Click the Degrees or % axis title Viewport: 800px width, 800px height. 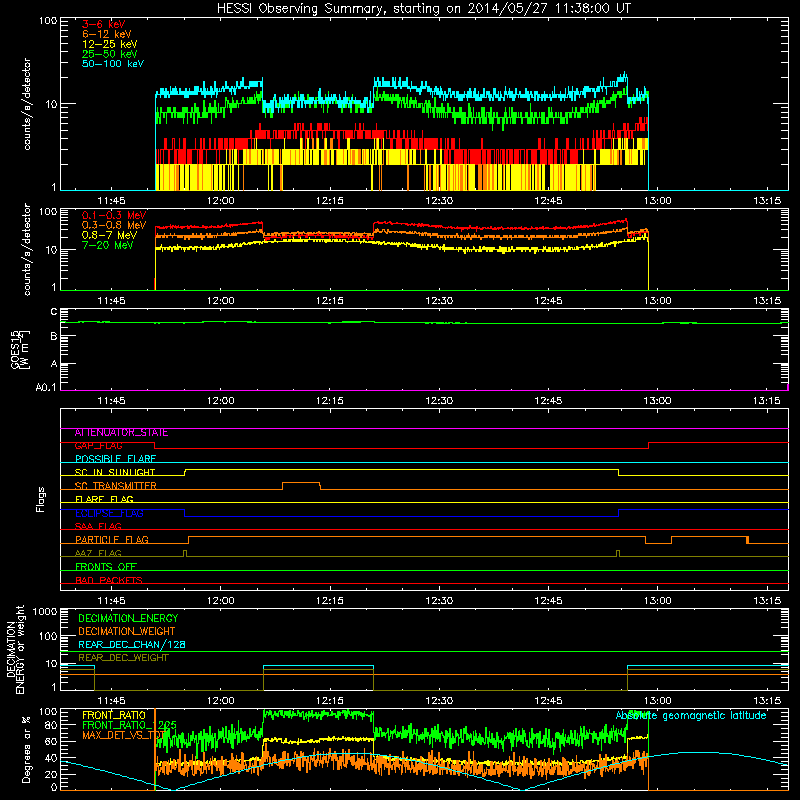click(26, 749)
